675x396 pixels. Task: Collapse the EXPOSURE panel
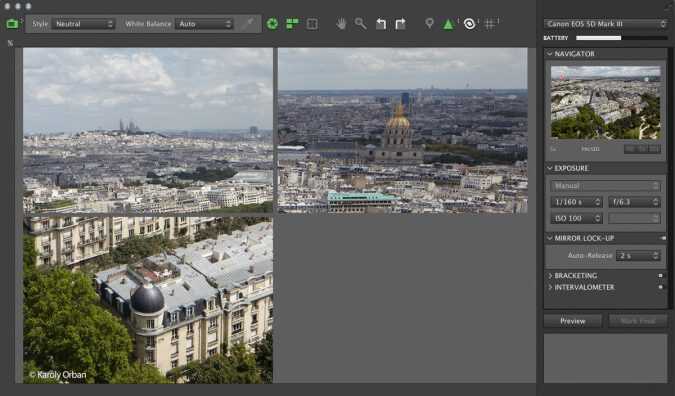tap(549, 168)
